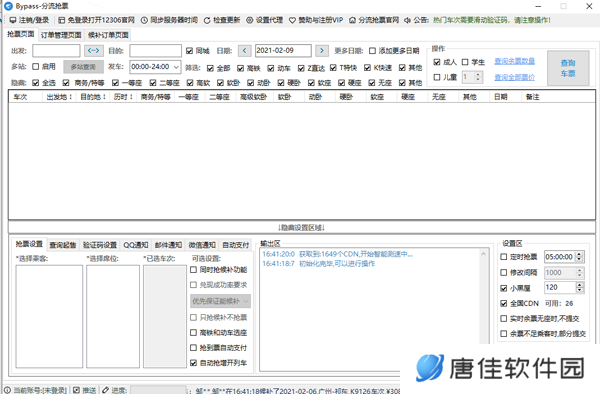
Task: Switch to 订单管理页面 tab
Action: [61, 35]
